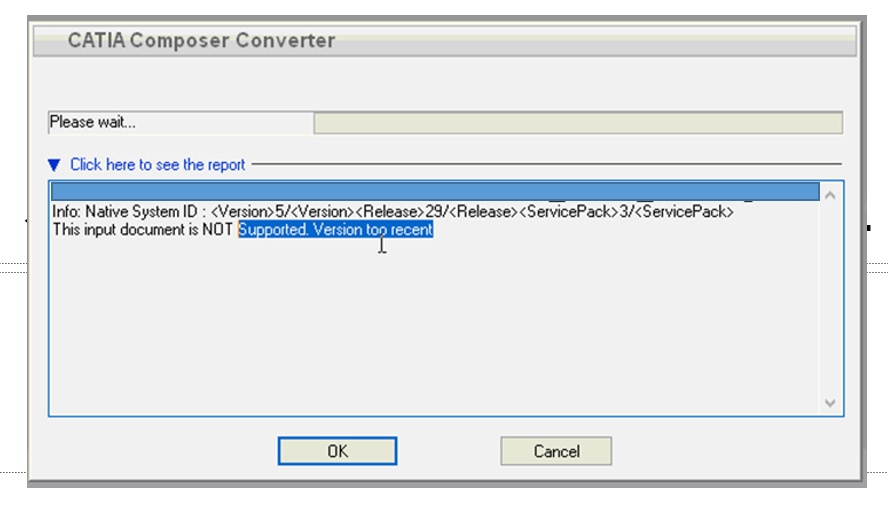
Task: Click the 'Info: Native System ID' report line
Action: point(392,212)
